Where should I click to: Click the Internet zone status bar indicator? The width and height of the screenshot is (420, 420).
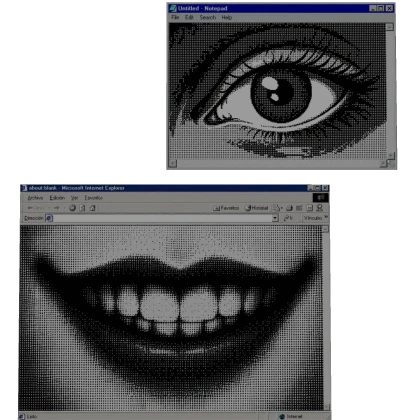pyautogui.click(x=291, y=416)
